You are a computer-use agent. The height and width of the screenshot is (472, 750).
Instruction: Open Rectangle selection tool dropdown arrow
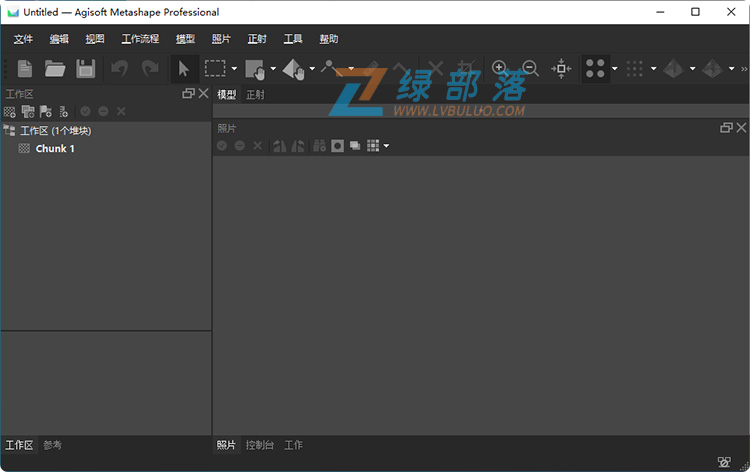click(234, 68)
